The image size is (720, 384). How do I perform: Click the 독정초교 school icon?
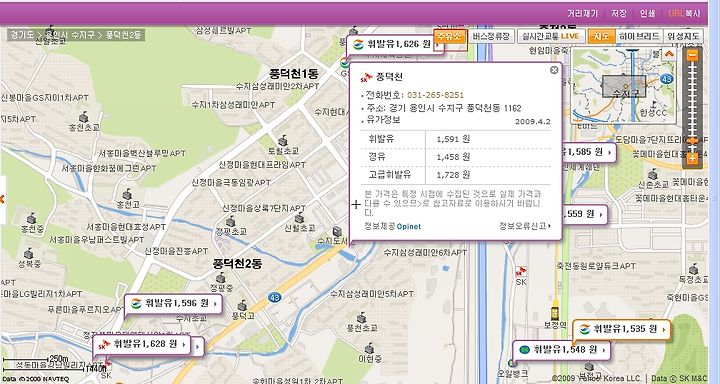(693, 269)
